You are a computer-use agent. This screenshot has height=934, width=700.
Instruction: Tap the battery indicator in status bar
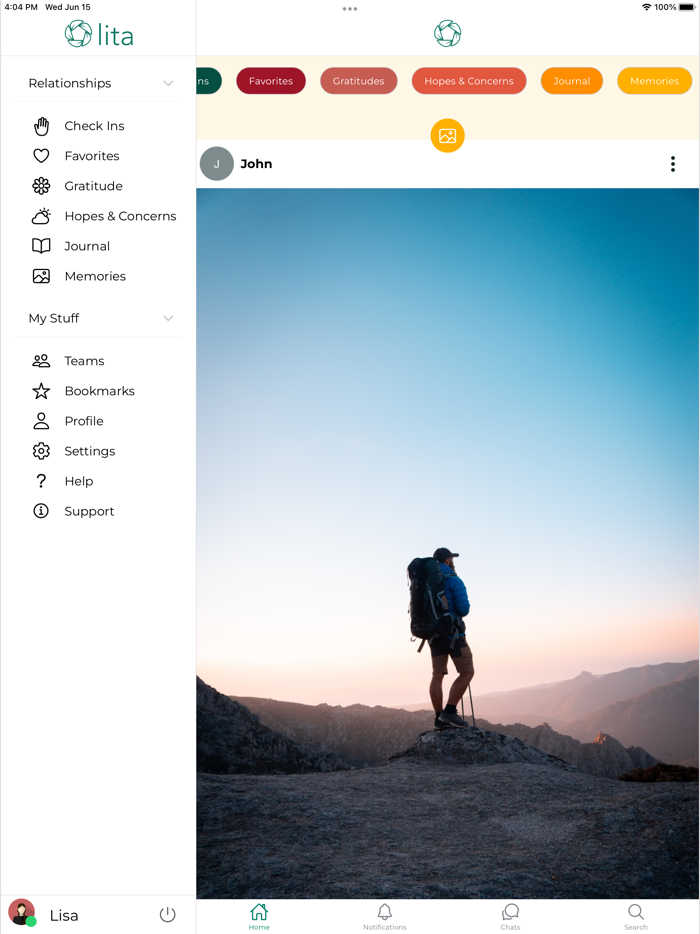(687, 7)
